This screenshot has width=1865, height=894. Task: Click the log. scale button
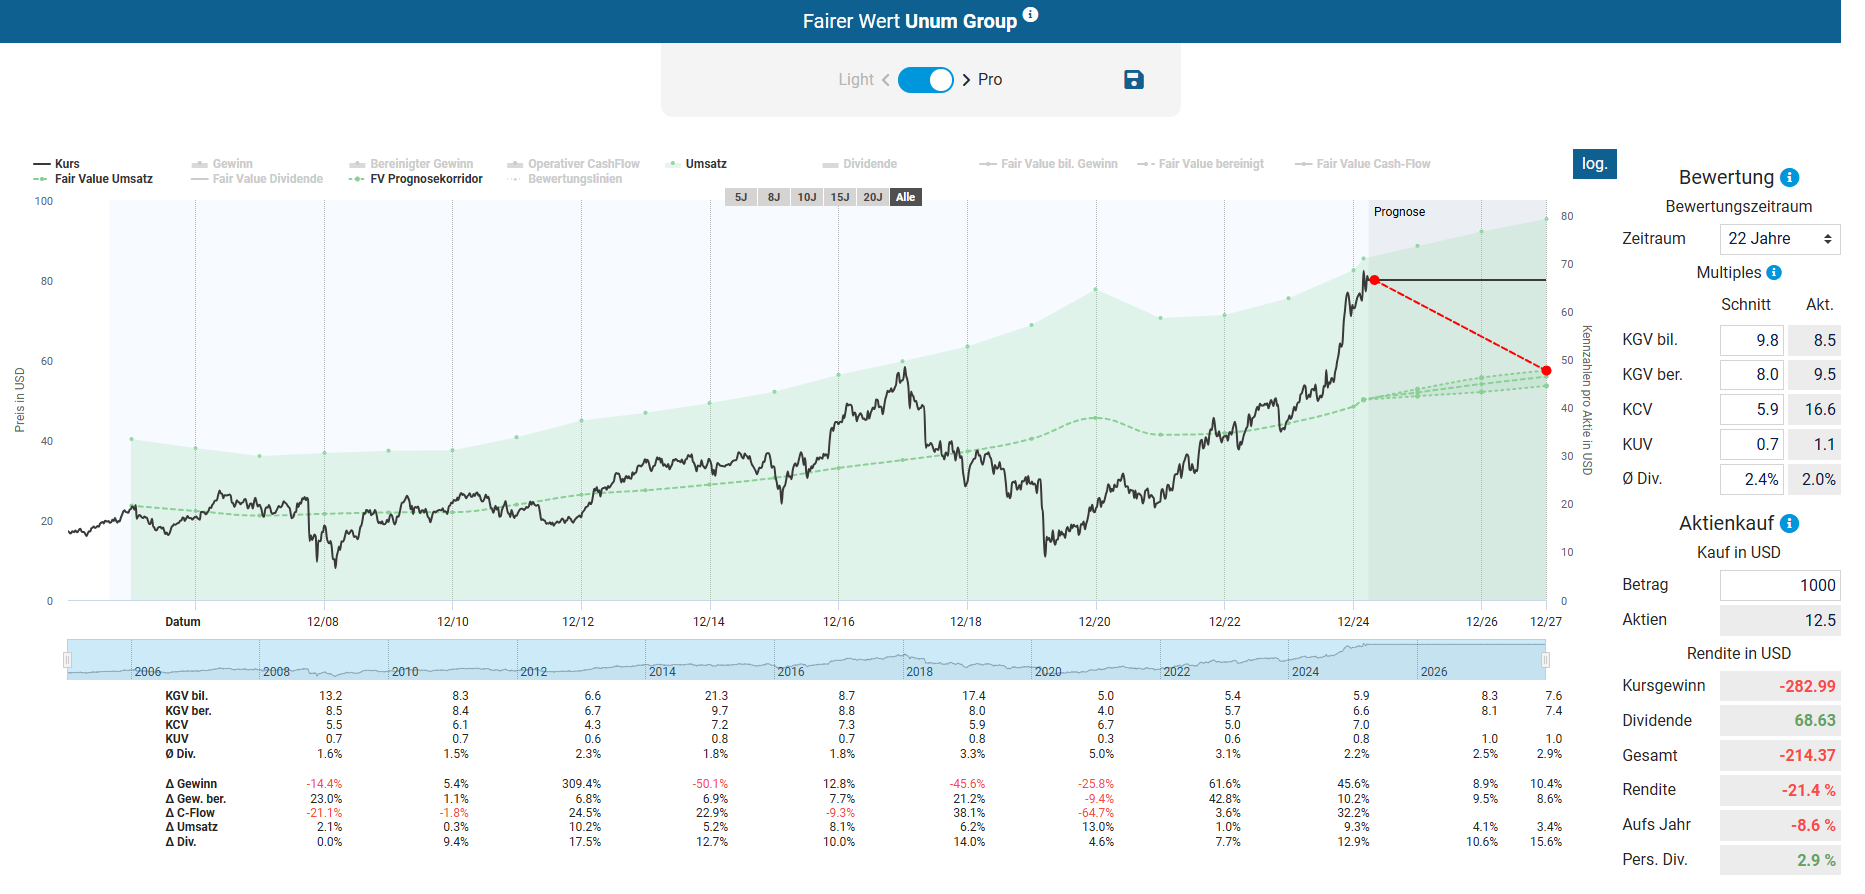[x=1594, y=164]
